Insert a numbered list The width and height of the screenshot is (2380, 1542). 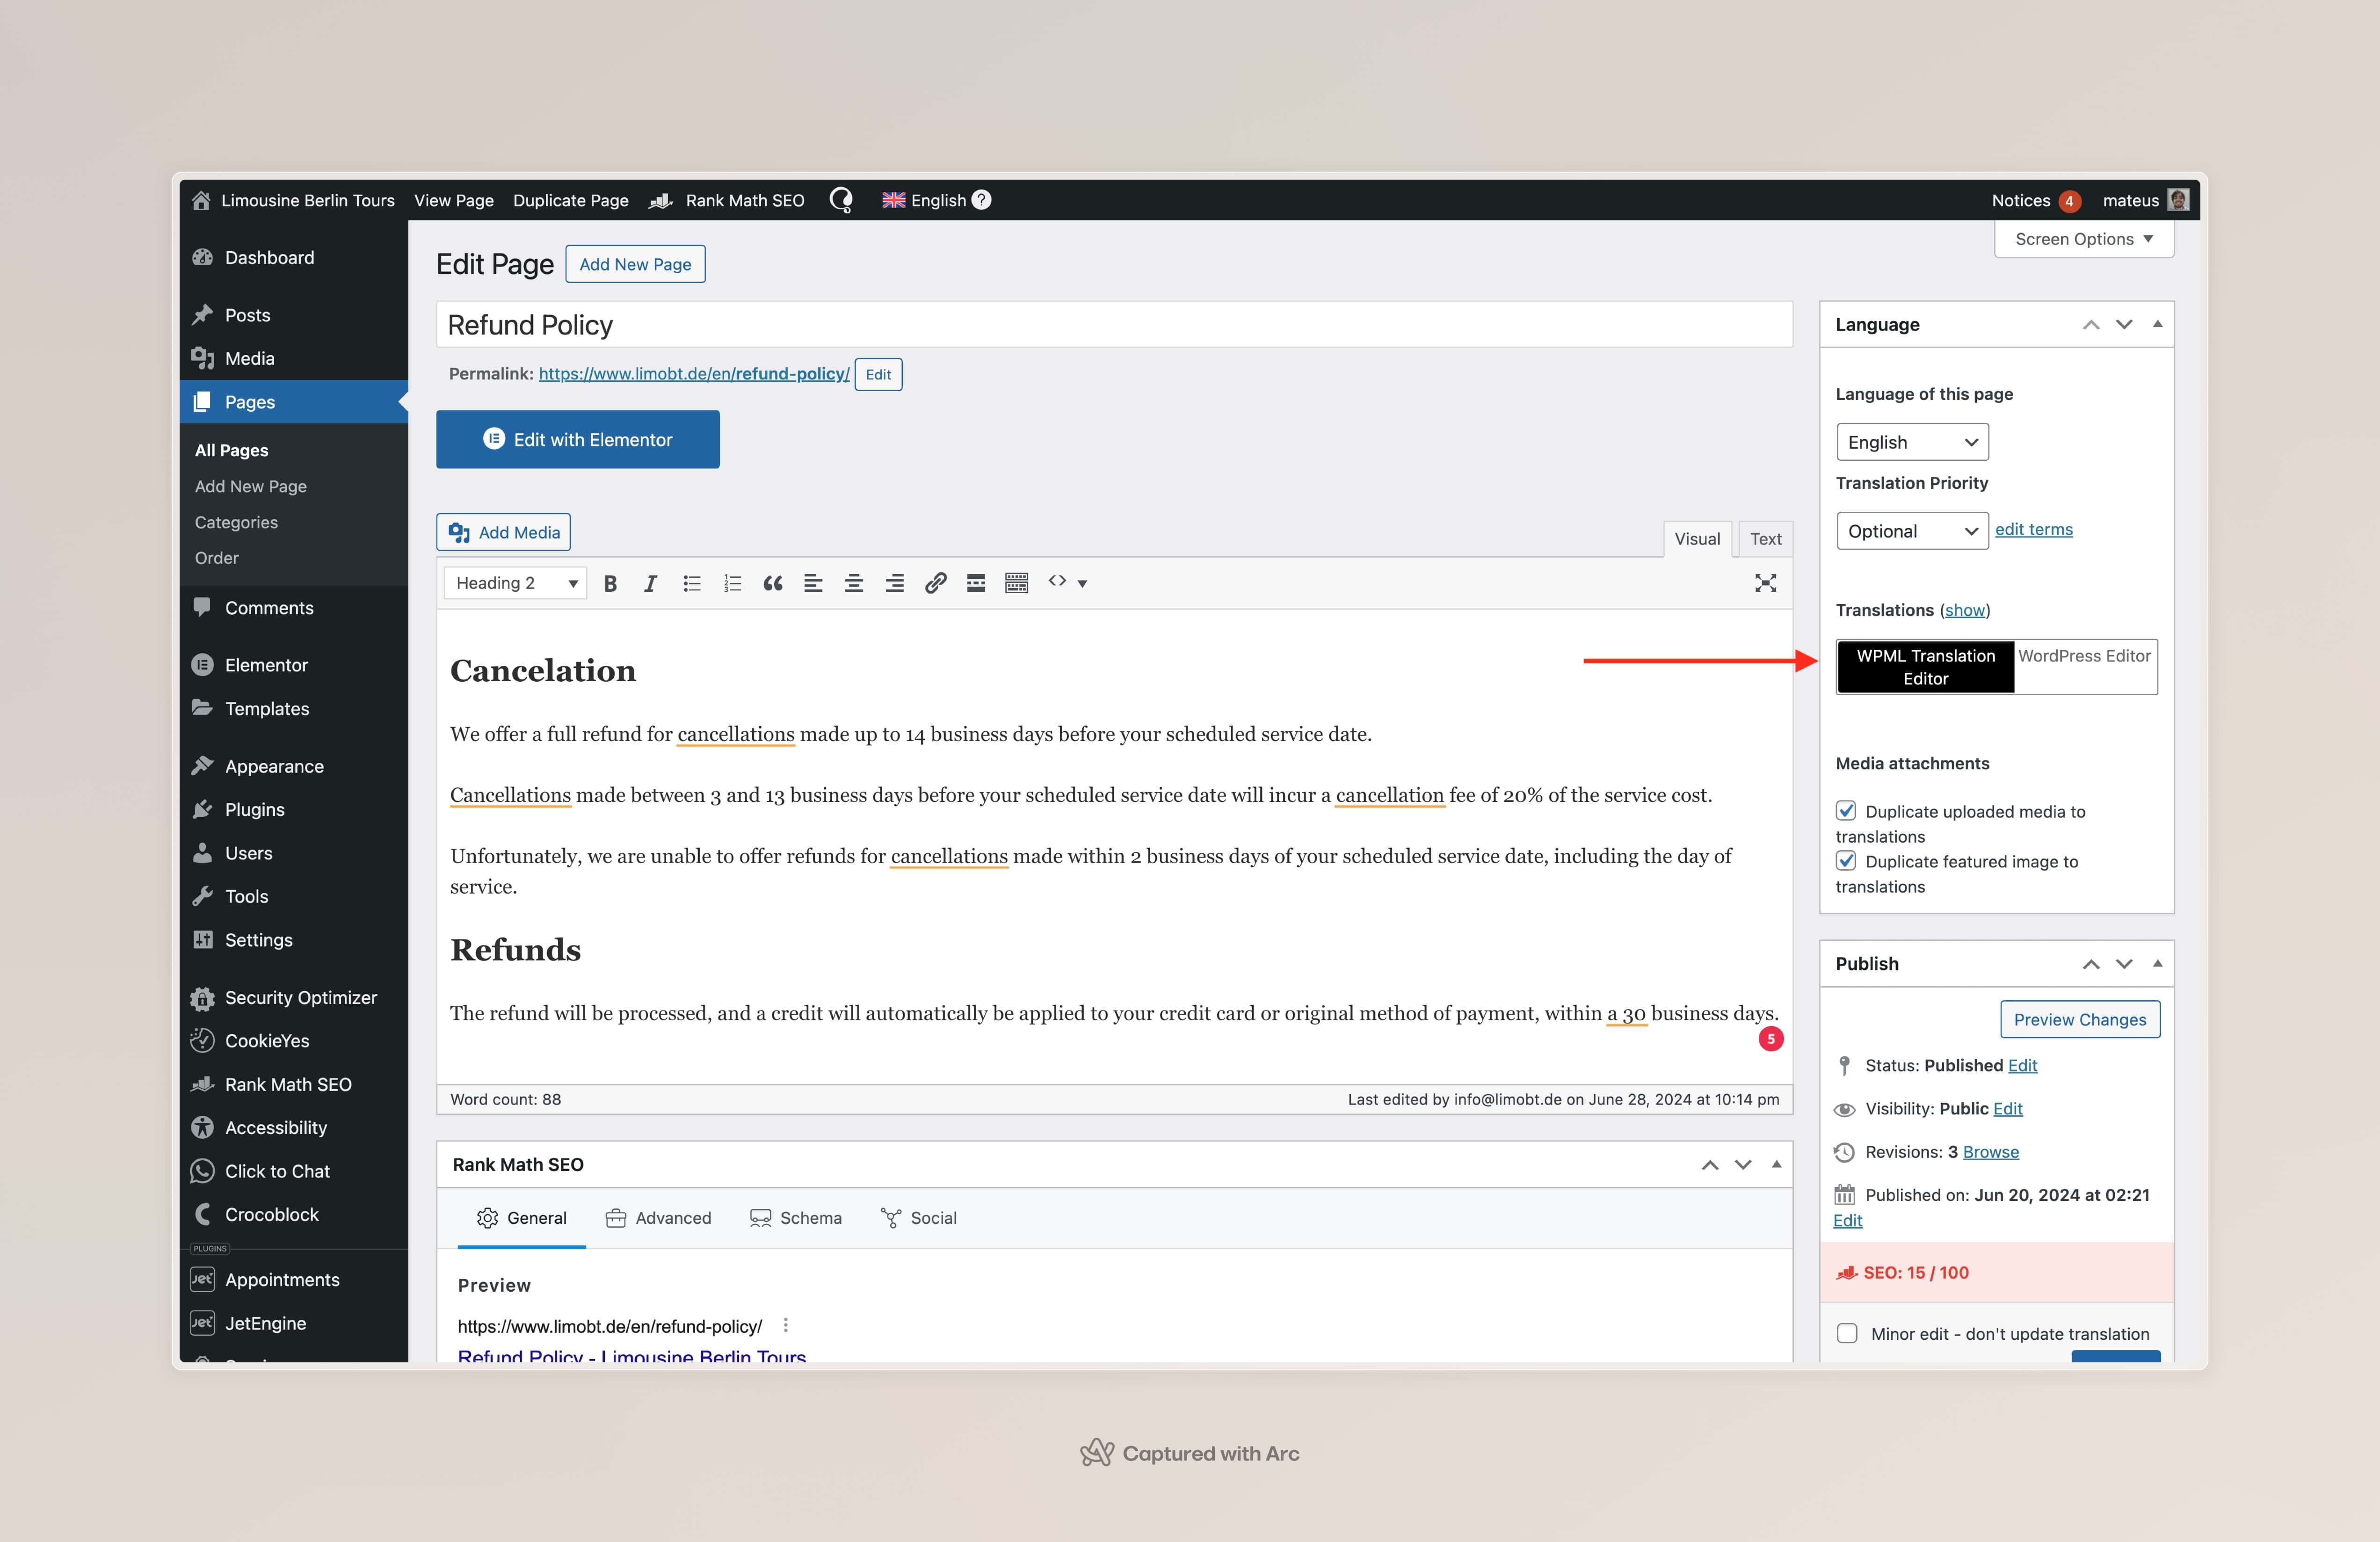[x=732, y=583]
